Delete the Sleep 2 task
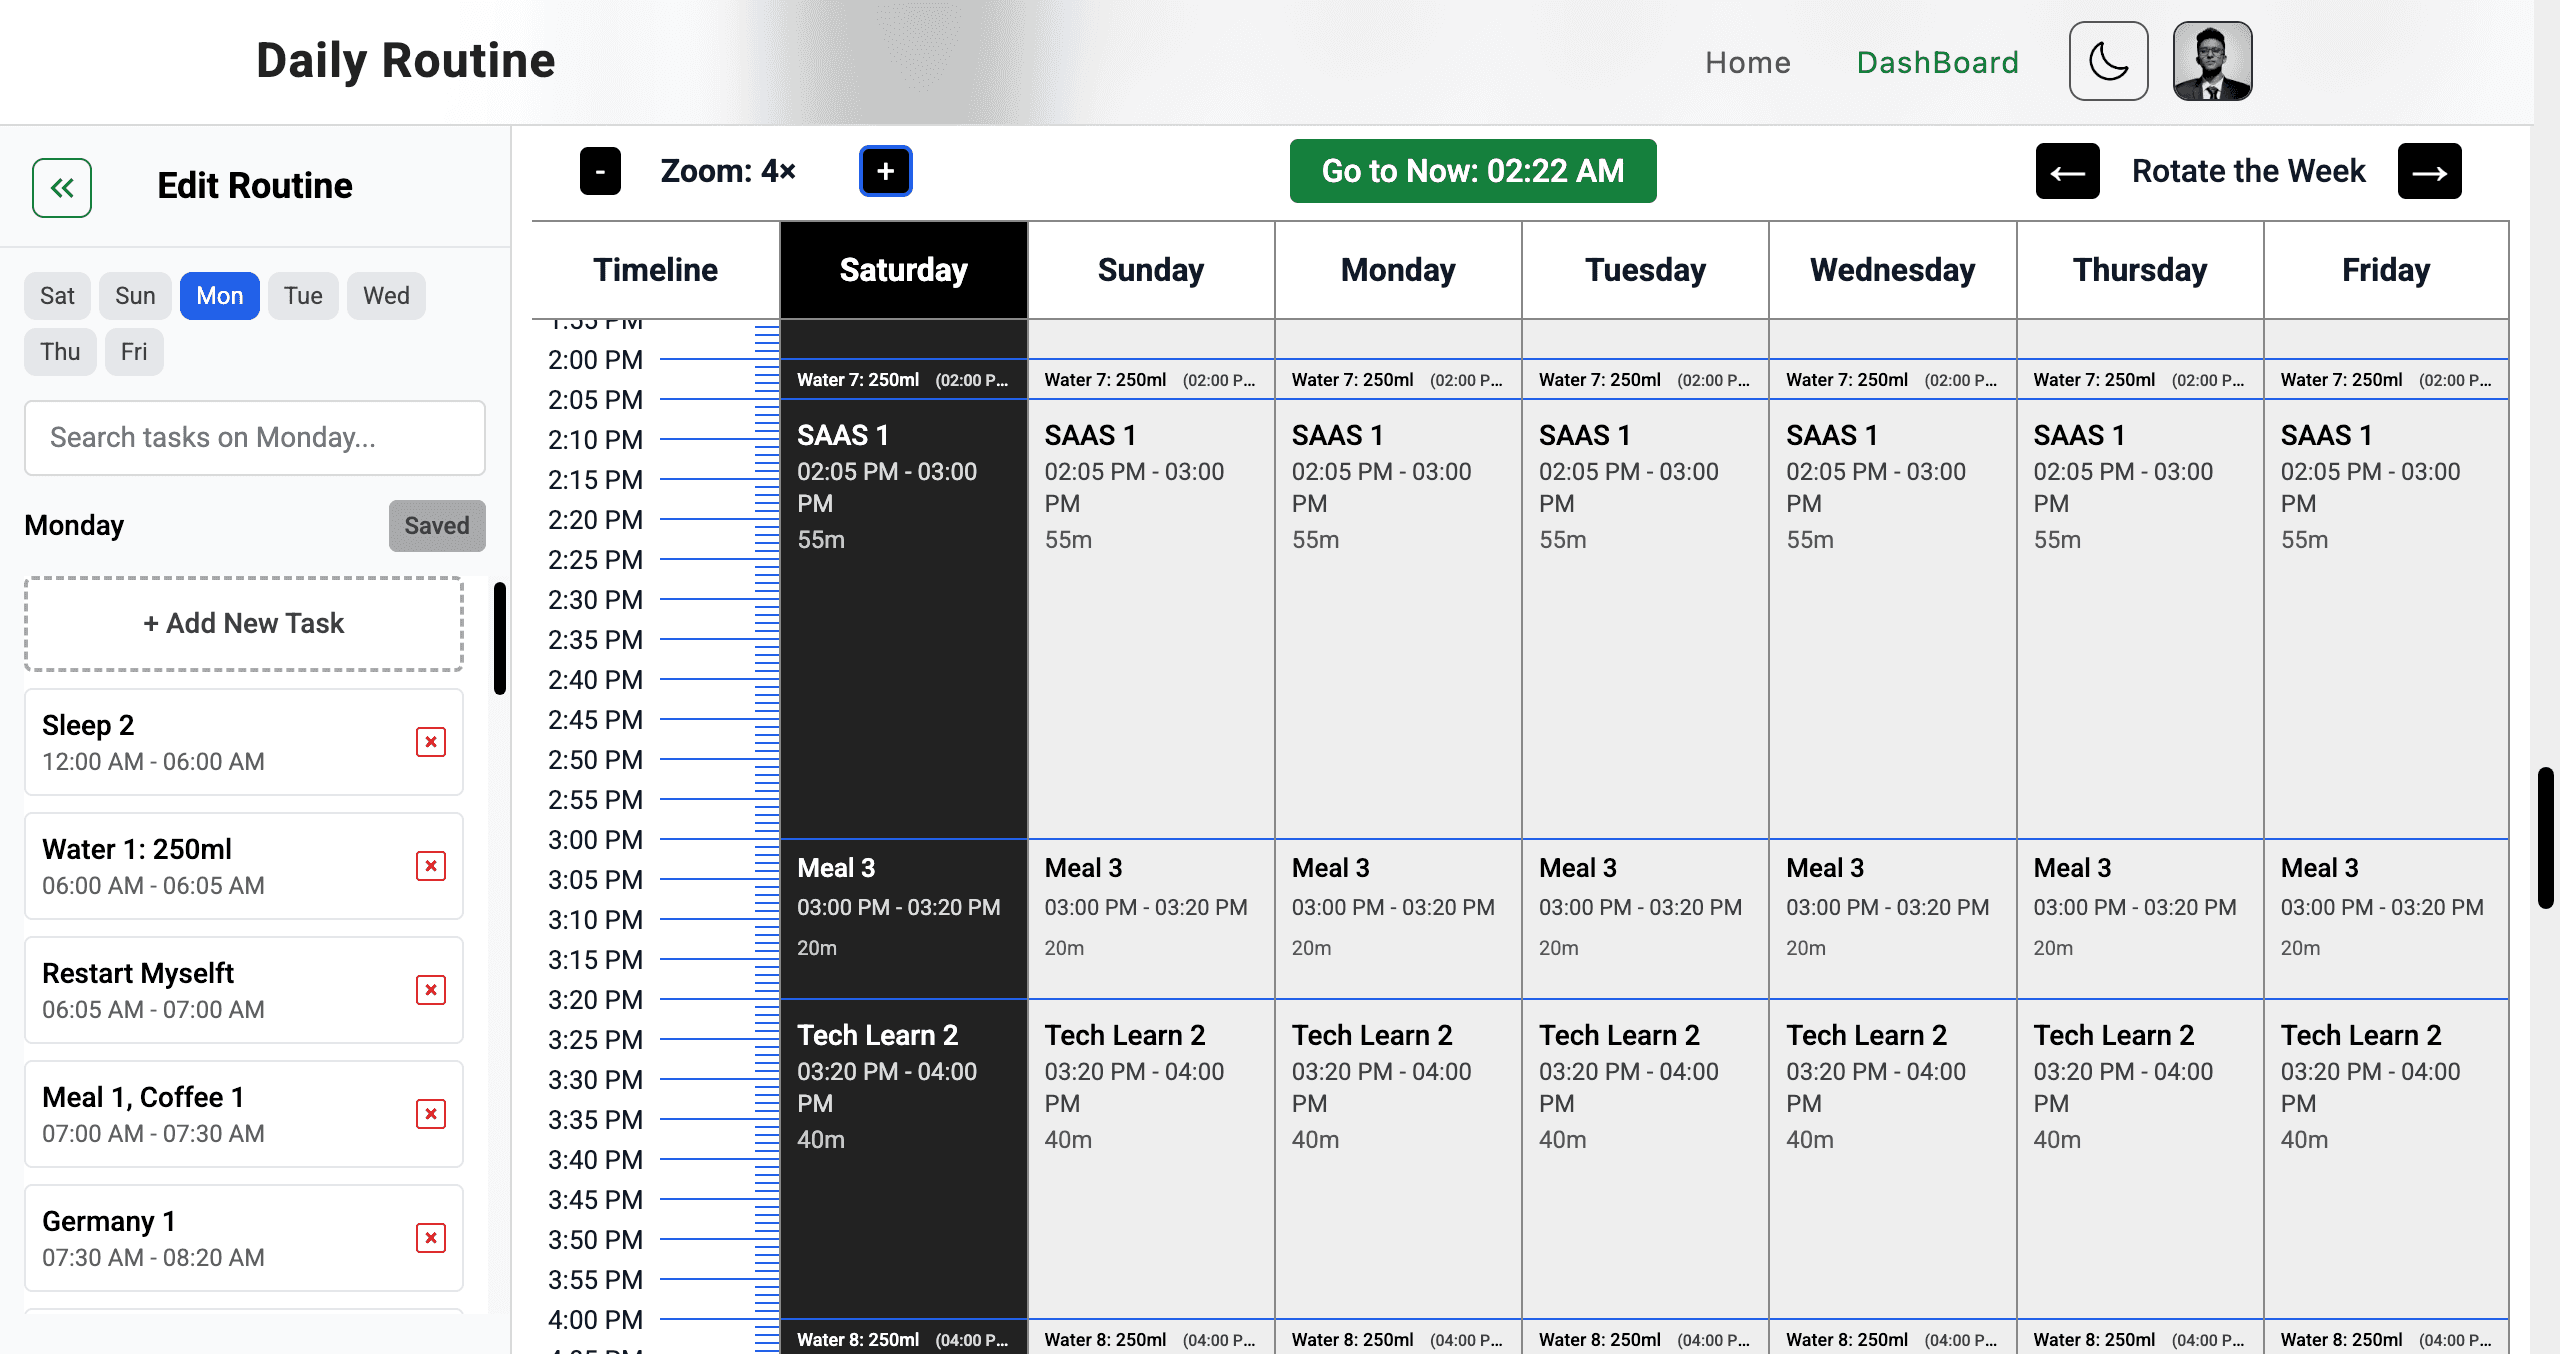Image resolution: width=2560 pixels, height=1354 pixels. (431, 742)
